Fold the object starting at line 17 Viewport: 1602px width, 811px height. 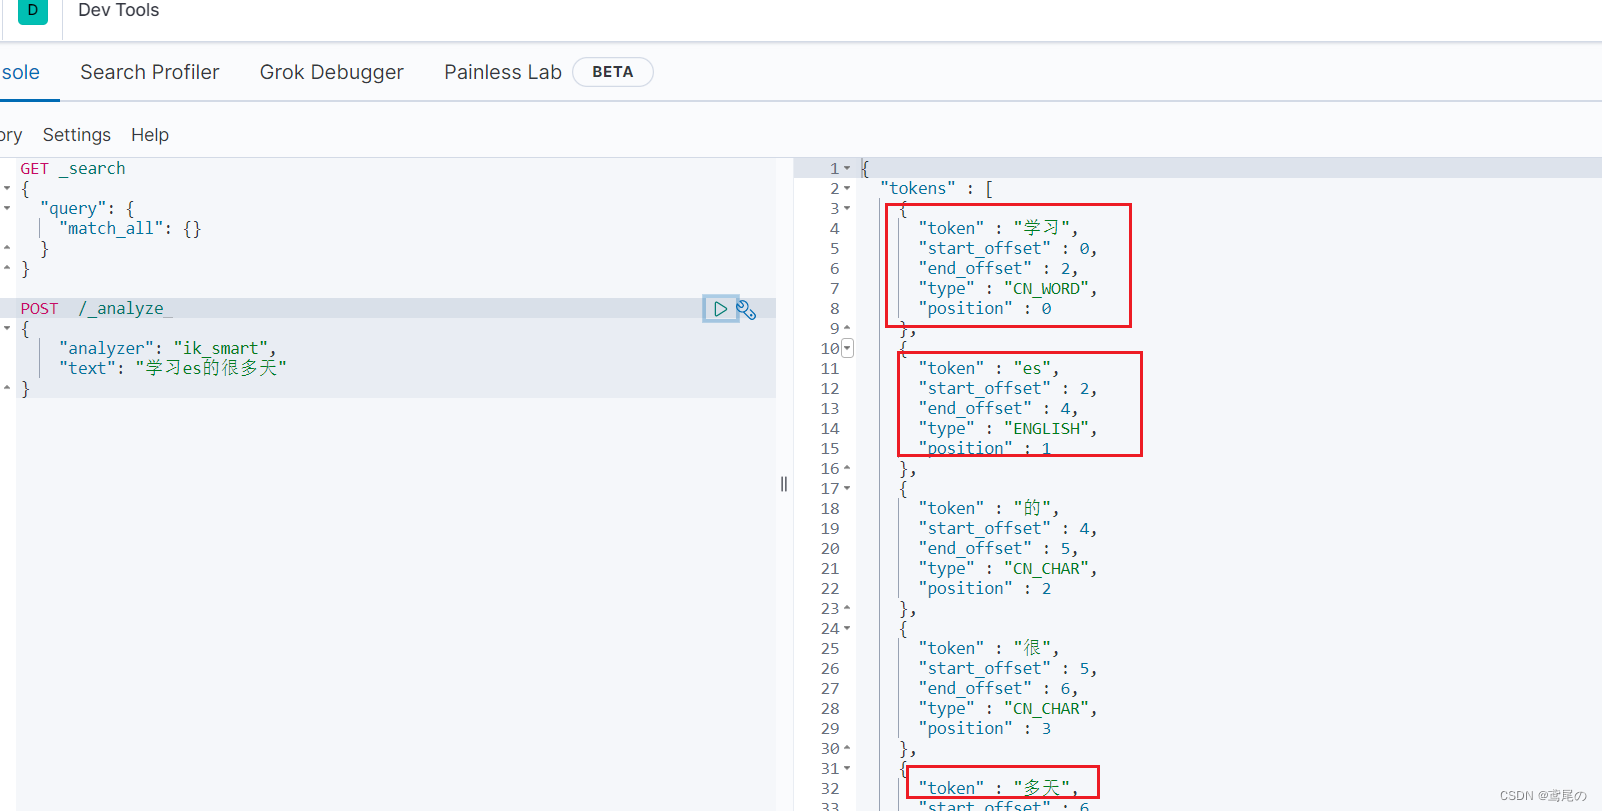847,488
